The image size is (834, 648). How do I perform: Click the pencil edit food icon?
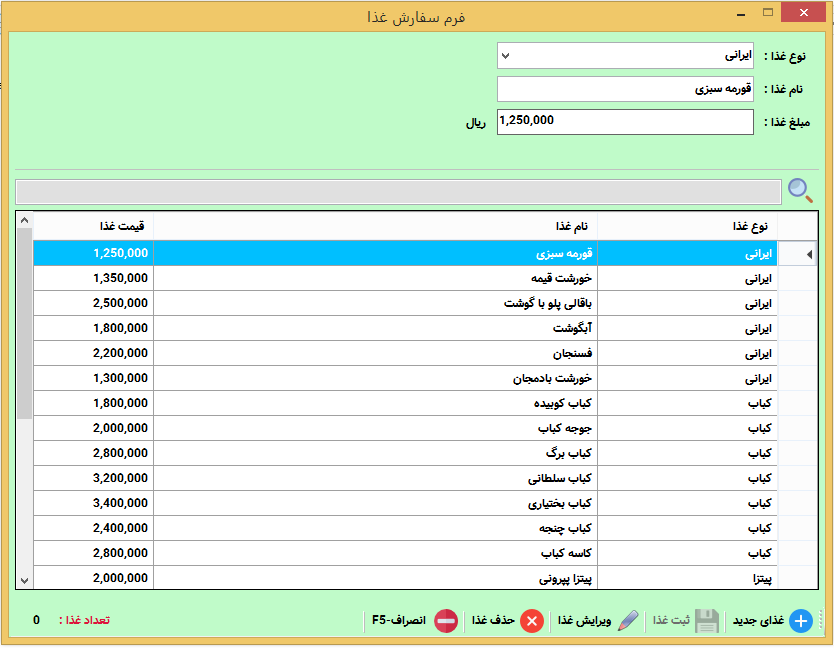pos(627,621)
